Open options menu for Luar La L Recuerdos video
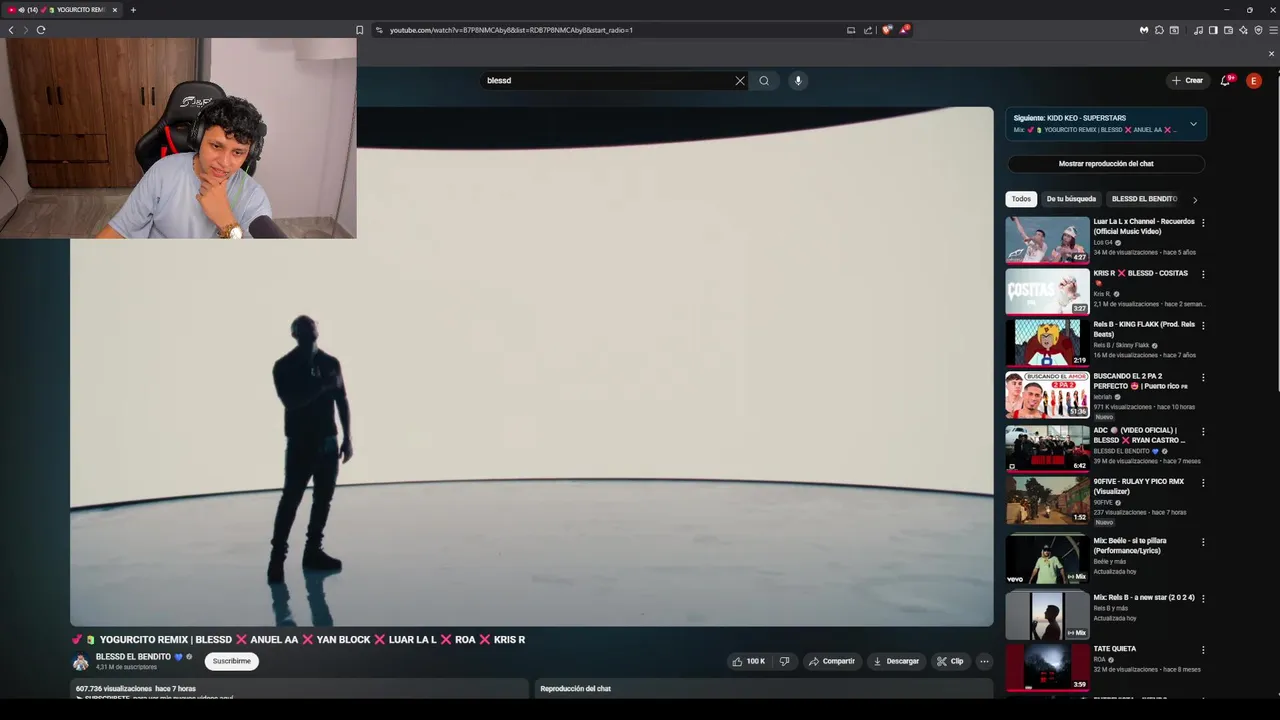This screenshot has height=720, width=1280. (1203, 223)
